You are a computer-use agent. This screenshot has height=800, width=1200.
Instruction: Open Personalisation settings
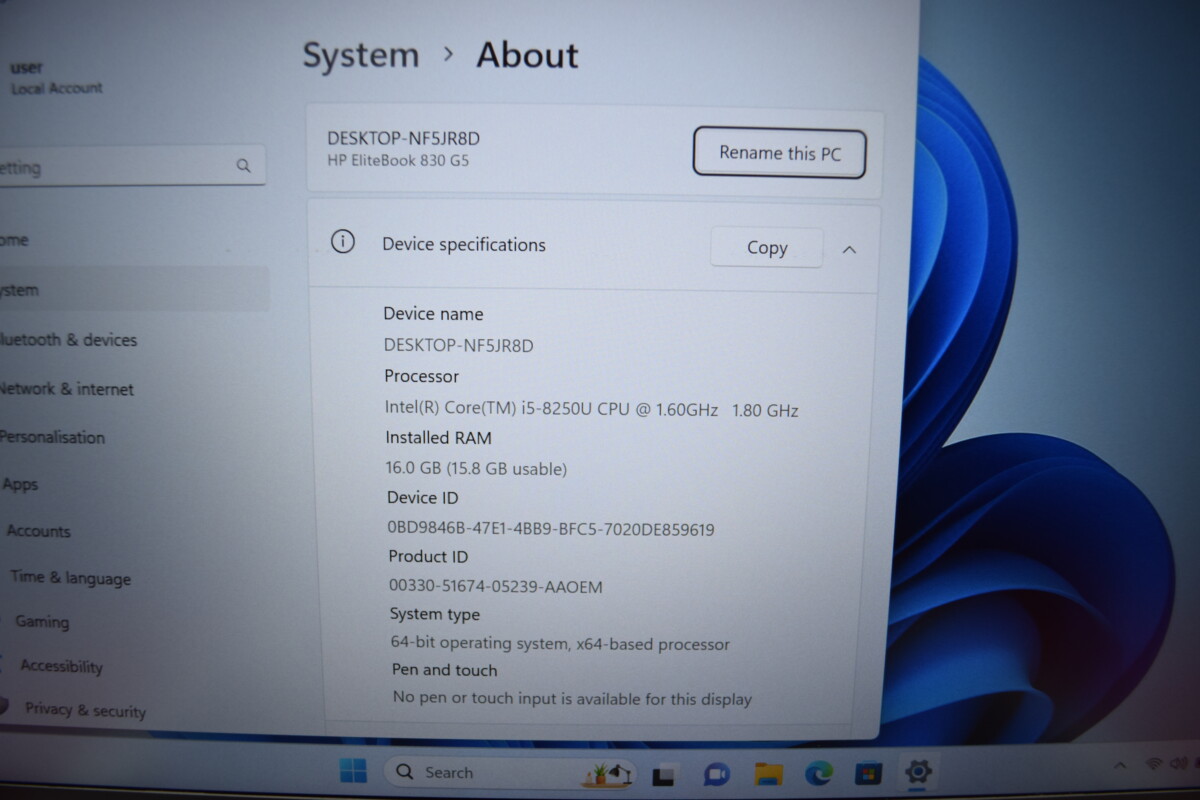pyautogui.click(x=52, y=437)
